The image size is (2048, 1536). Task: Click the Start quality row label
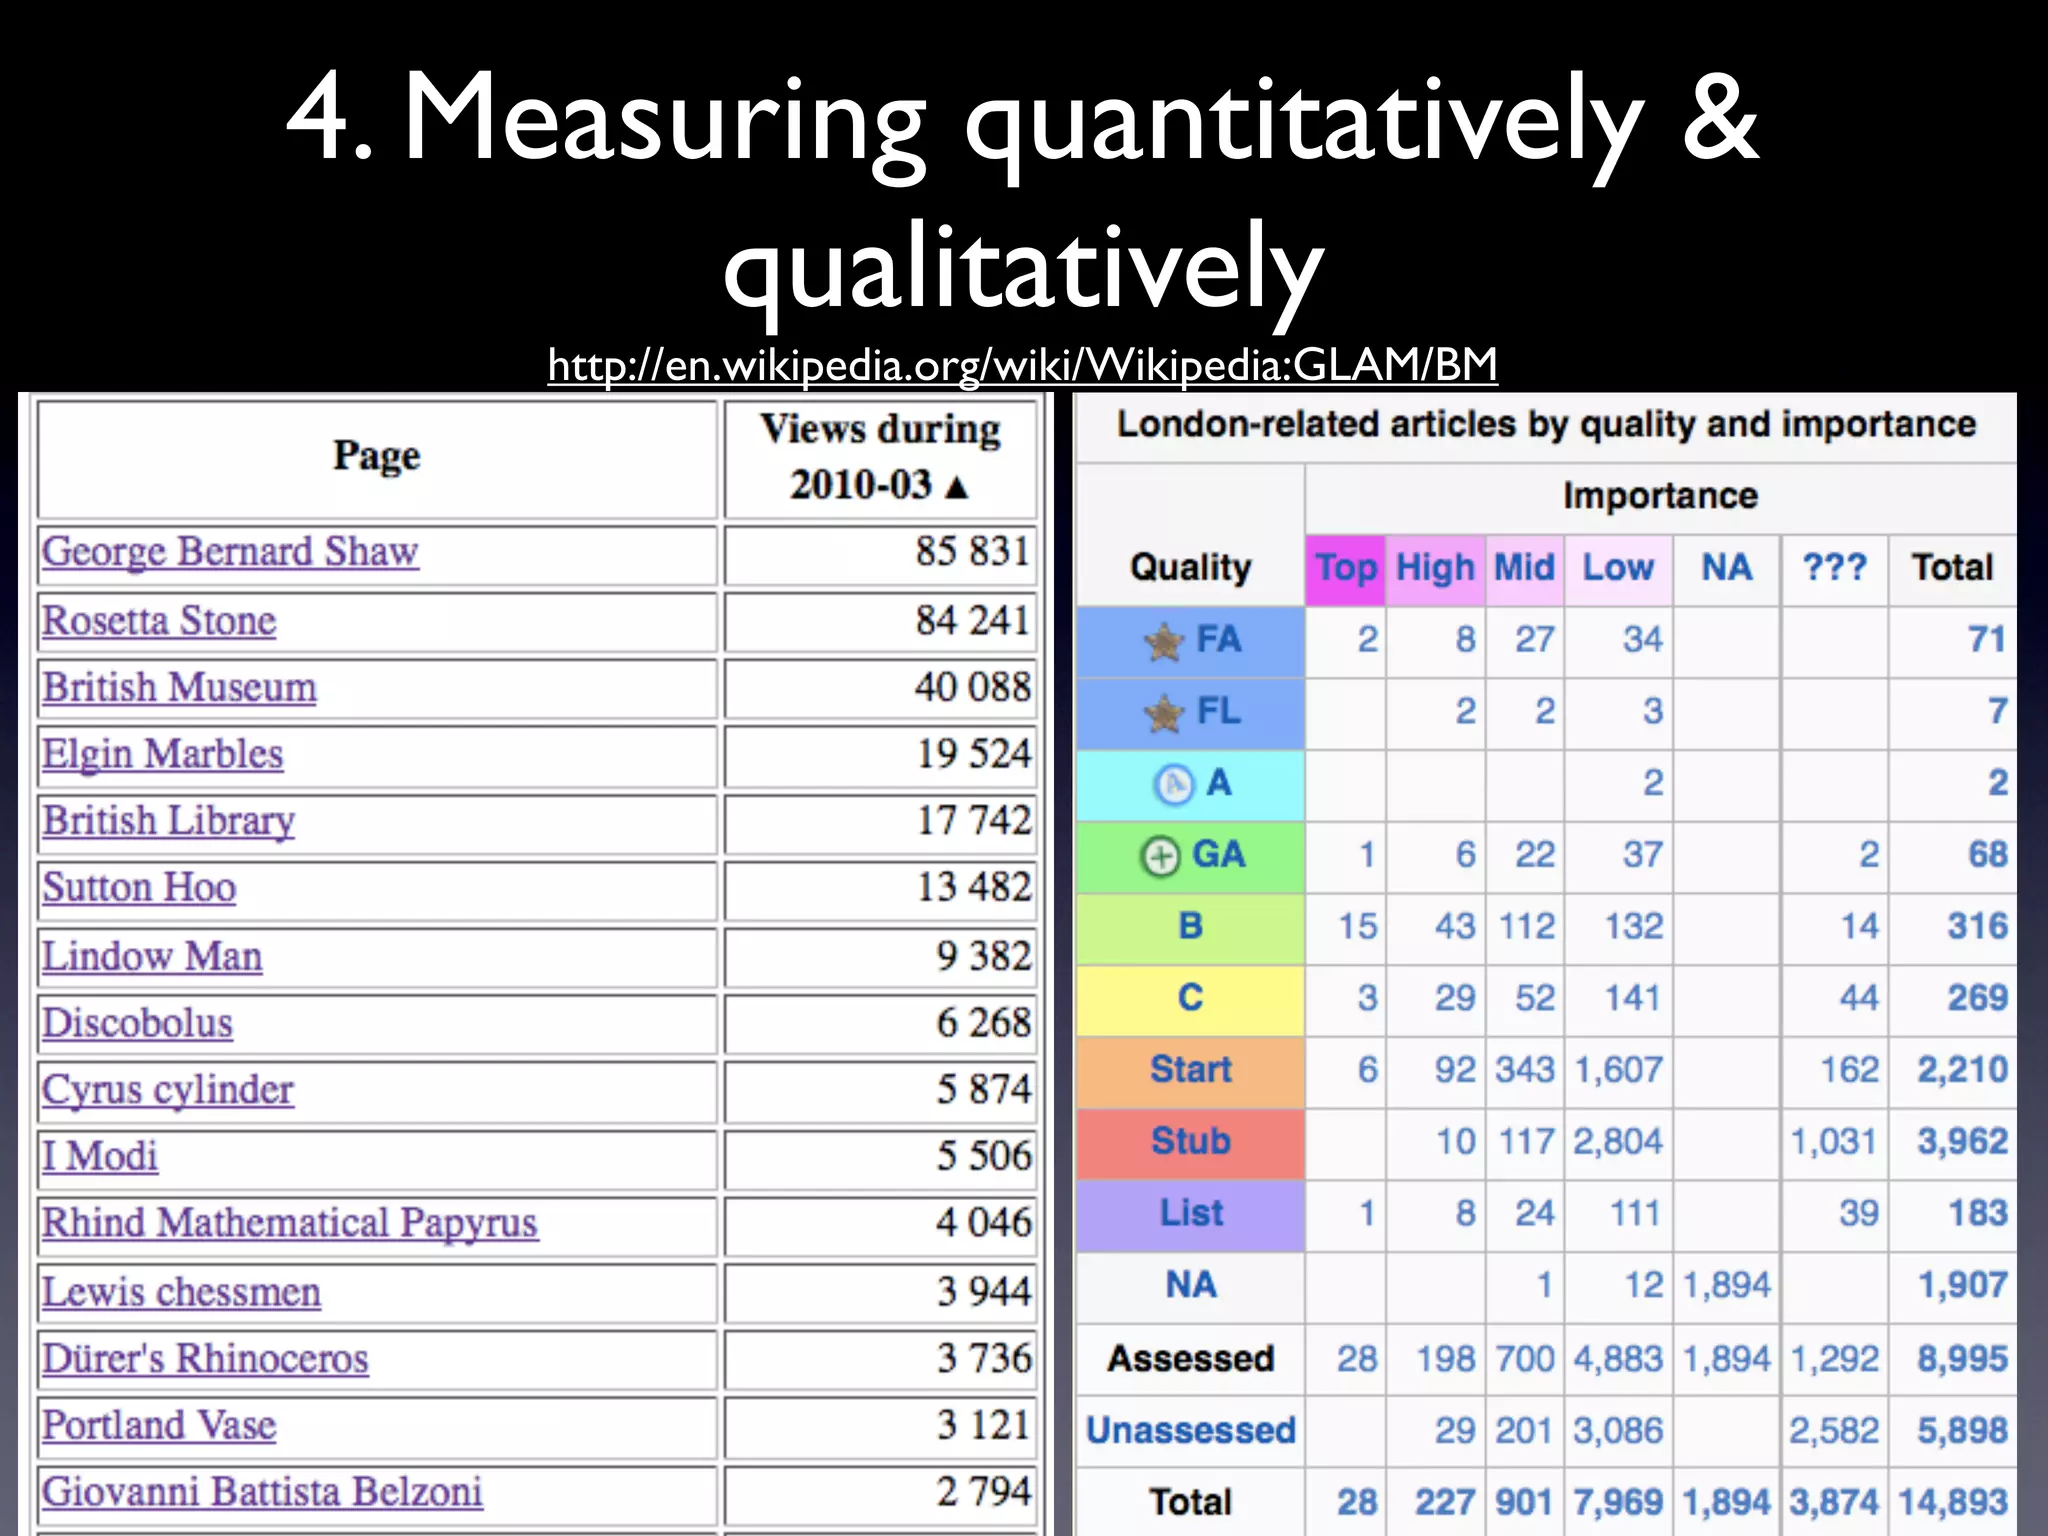pos(1190,1070)
